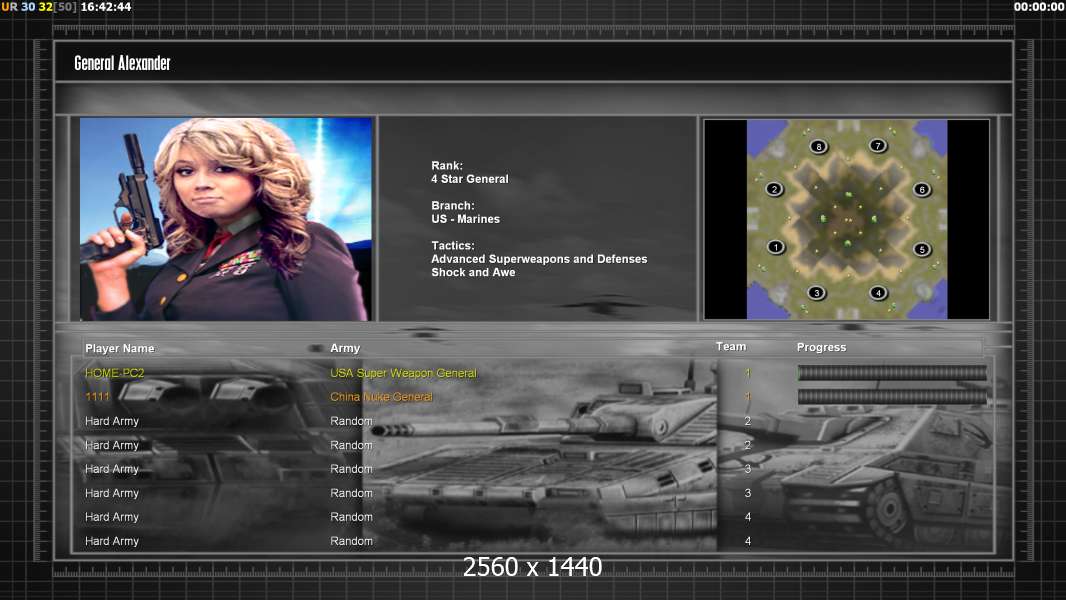
Task: Click the 16:42:44 clock overlay
Action: click(x=106, y=7)
